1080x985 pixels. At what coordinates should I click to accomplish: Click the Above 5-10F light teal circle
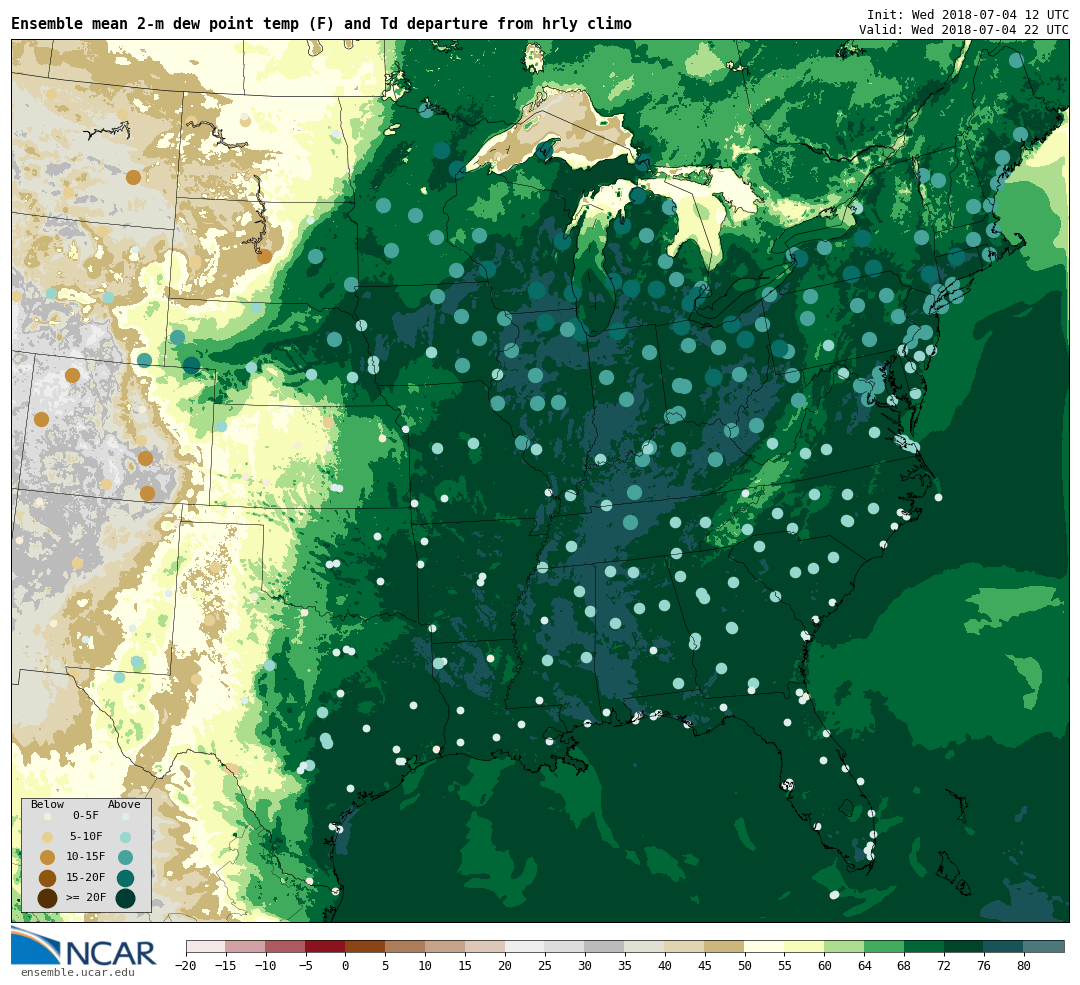click(125, 837)
